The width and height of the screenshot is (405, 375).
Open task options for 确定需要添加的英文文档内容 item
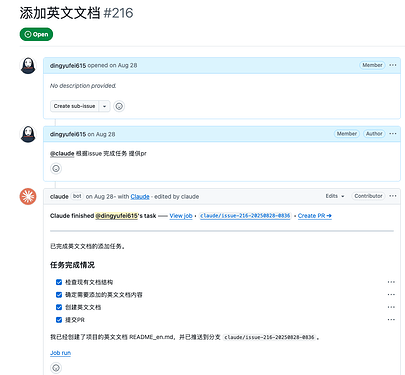tap(391, 295)
